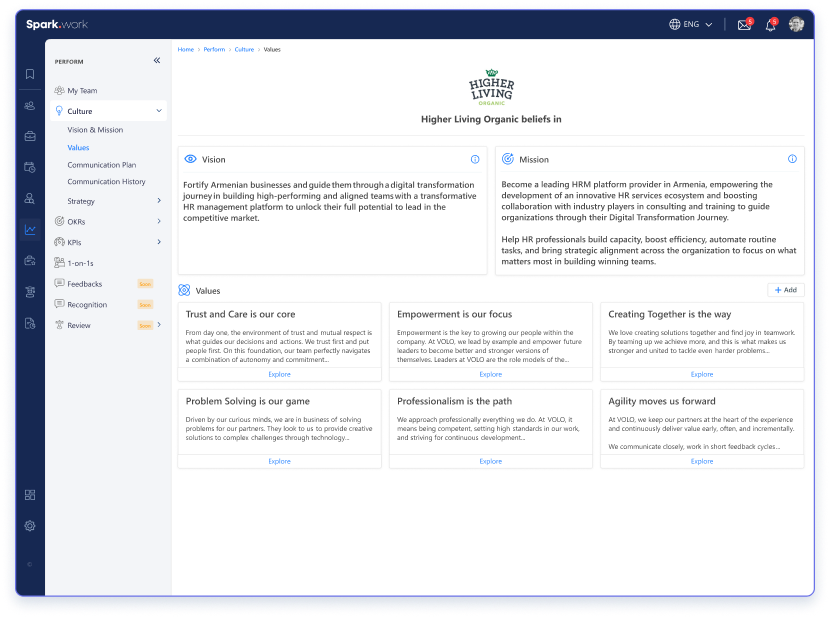Explore the Agility moves us forward value
This screenshot has width=830, height=618.
pyautogui.click(x=702, y=461)
